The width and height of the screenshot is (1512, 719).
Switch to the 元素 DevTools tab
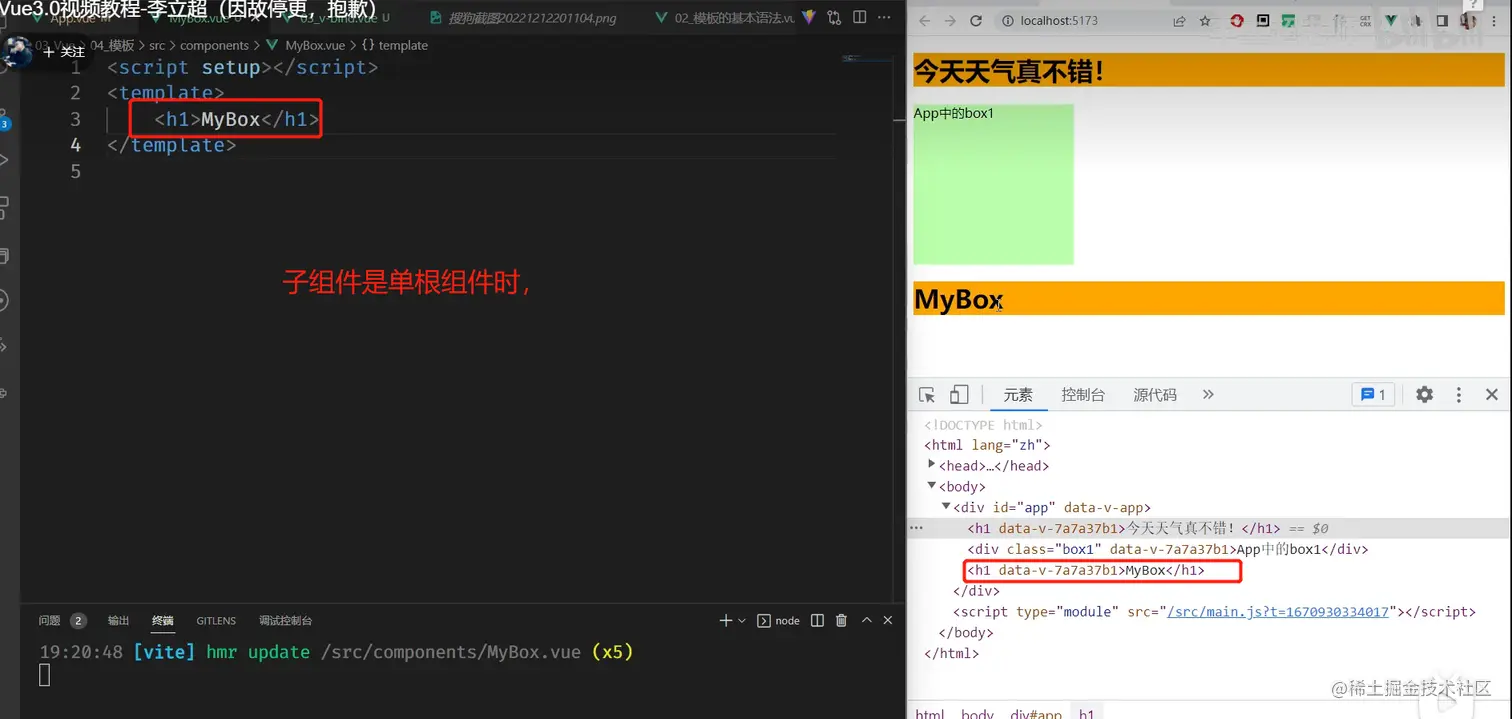point(1018,395)
